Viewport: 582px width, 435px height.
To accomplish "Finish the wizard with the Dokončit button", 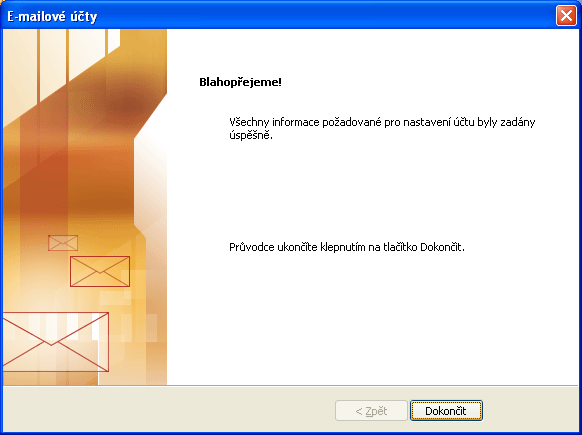I will coord(446,411).
